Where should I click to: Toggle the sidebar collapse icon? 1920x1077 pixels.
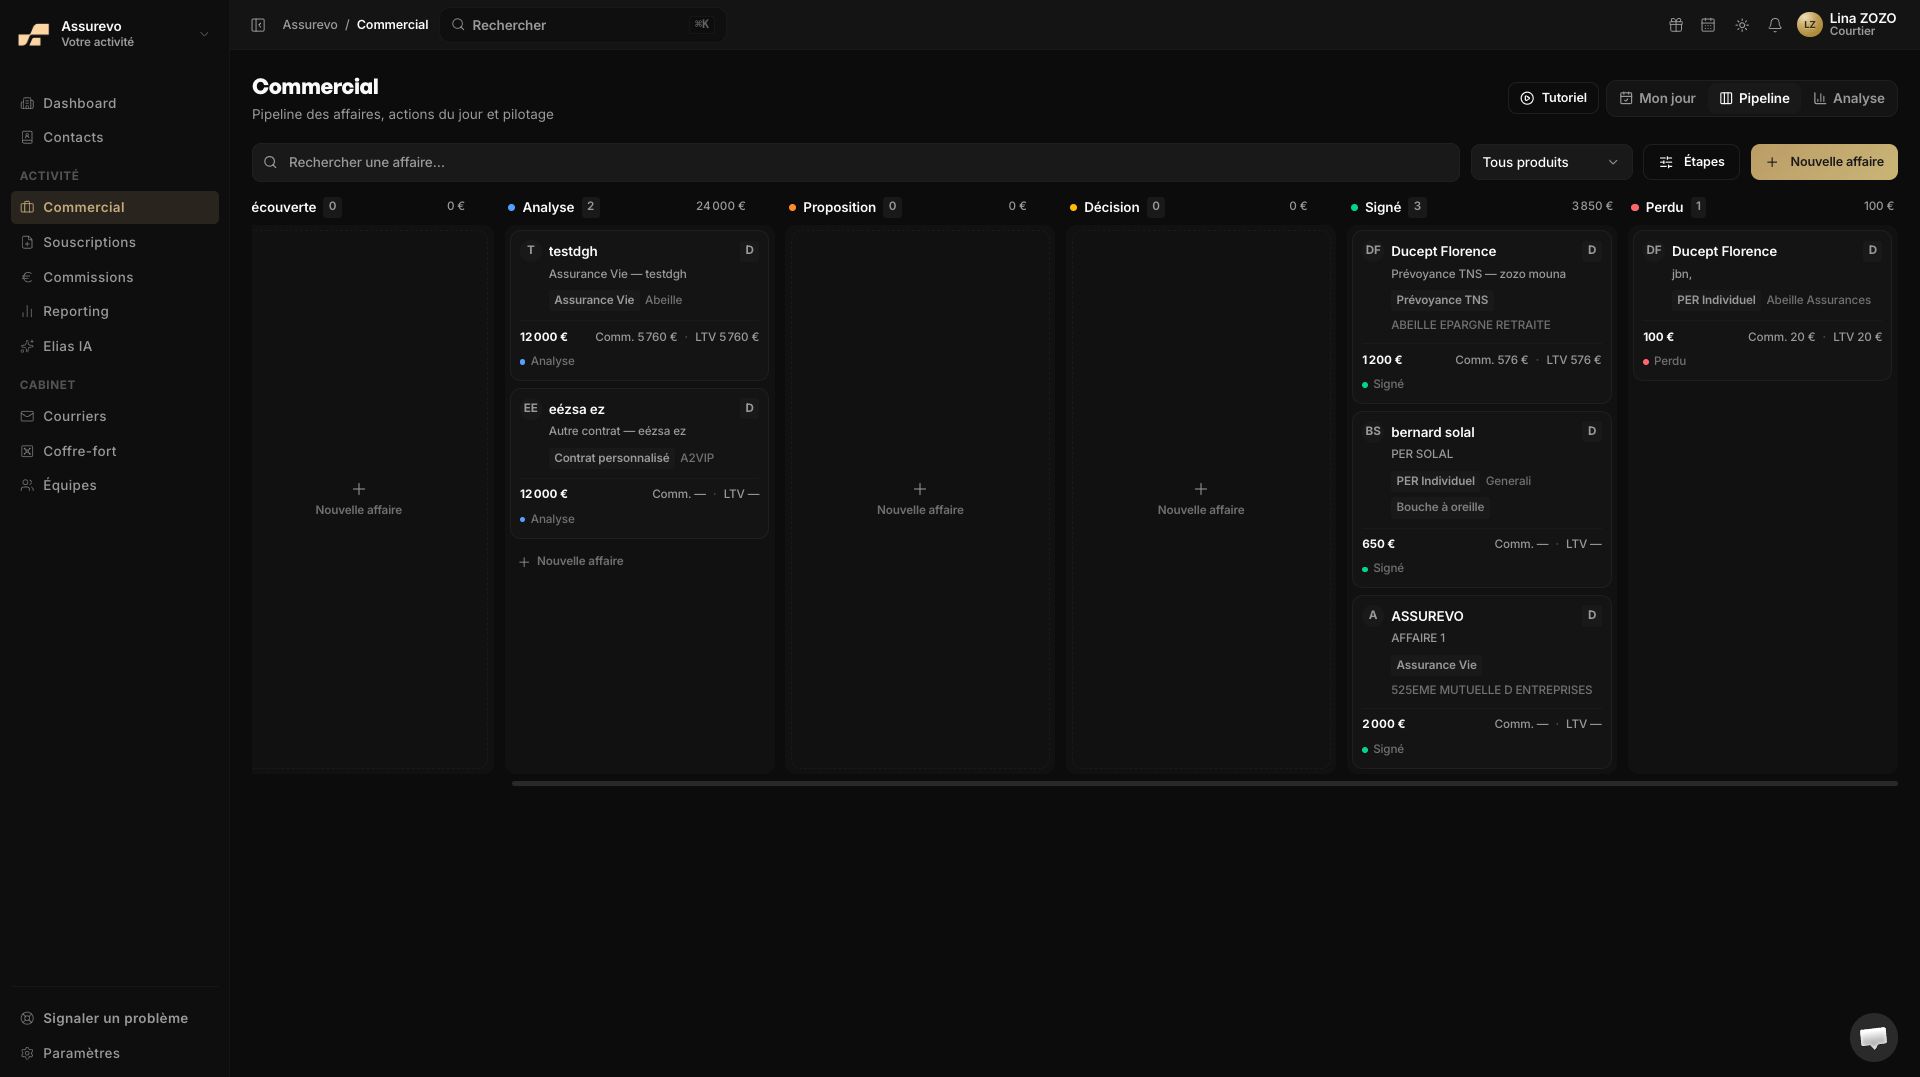click(258, 25)
